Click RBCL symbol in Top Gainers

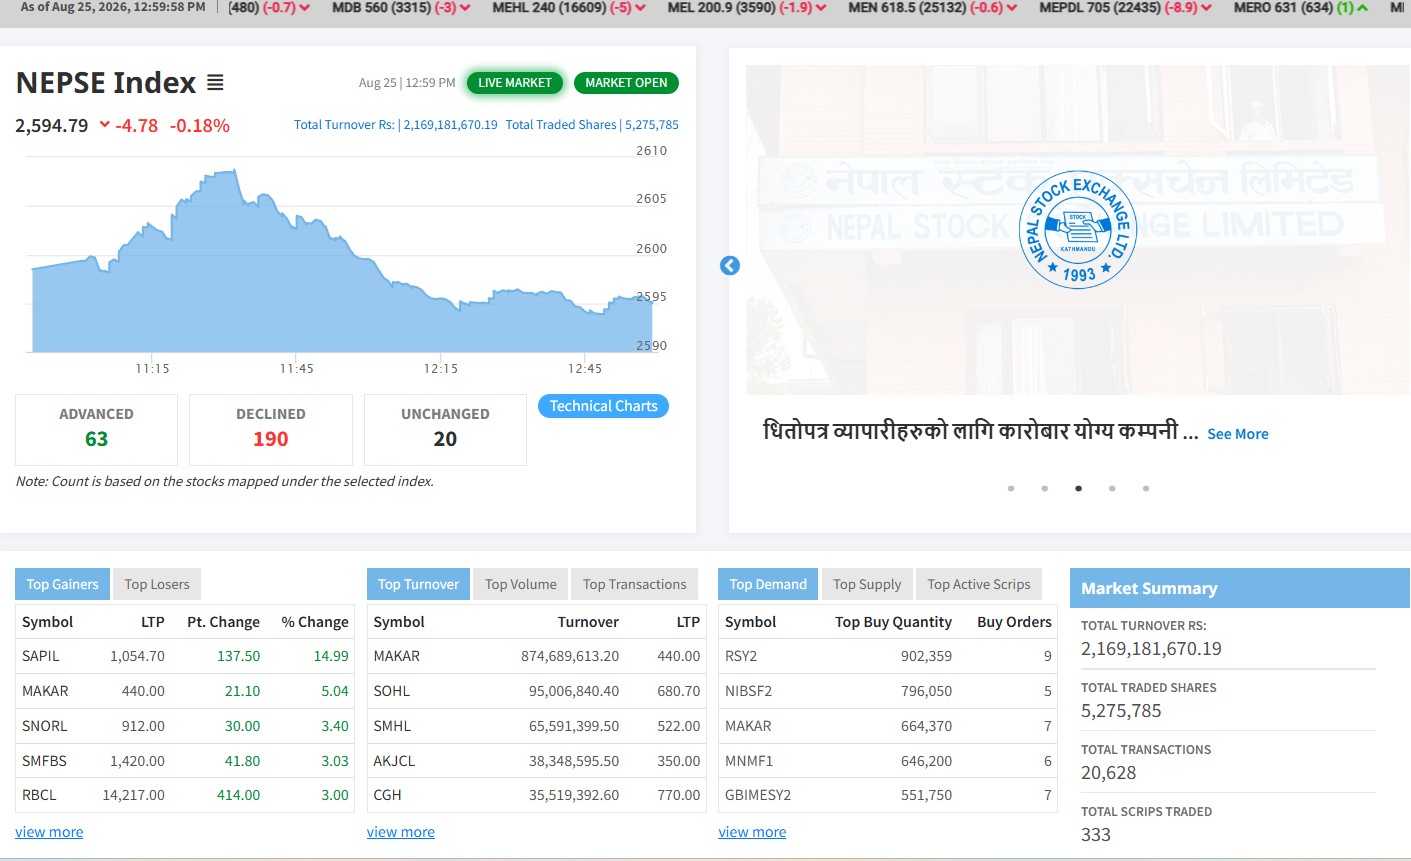click(x=40, y=795)
